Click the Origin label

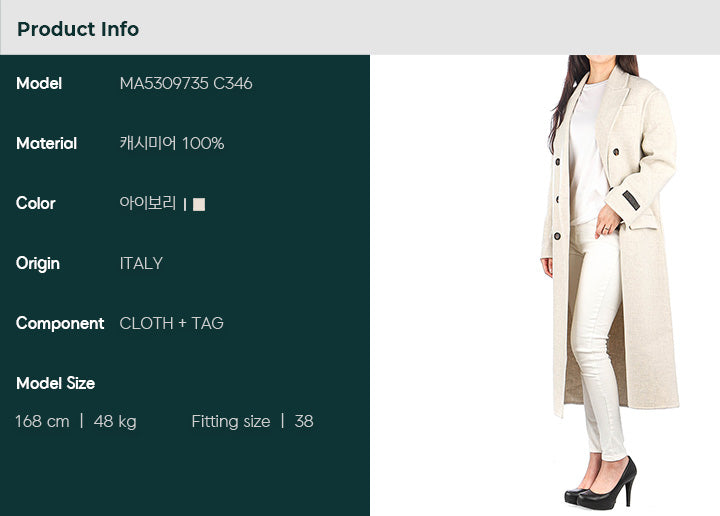[x=38, y=264]
